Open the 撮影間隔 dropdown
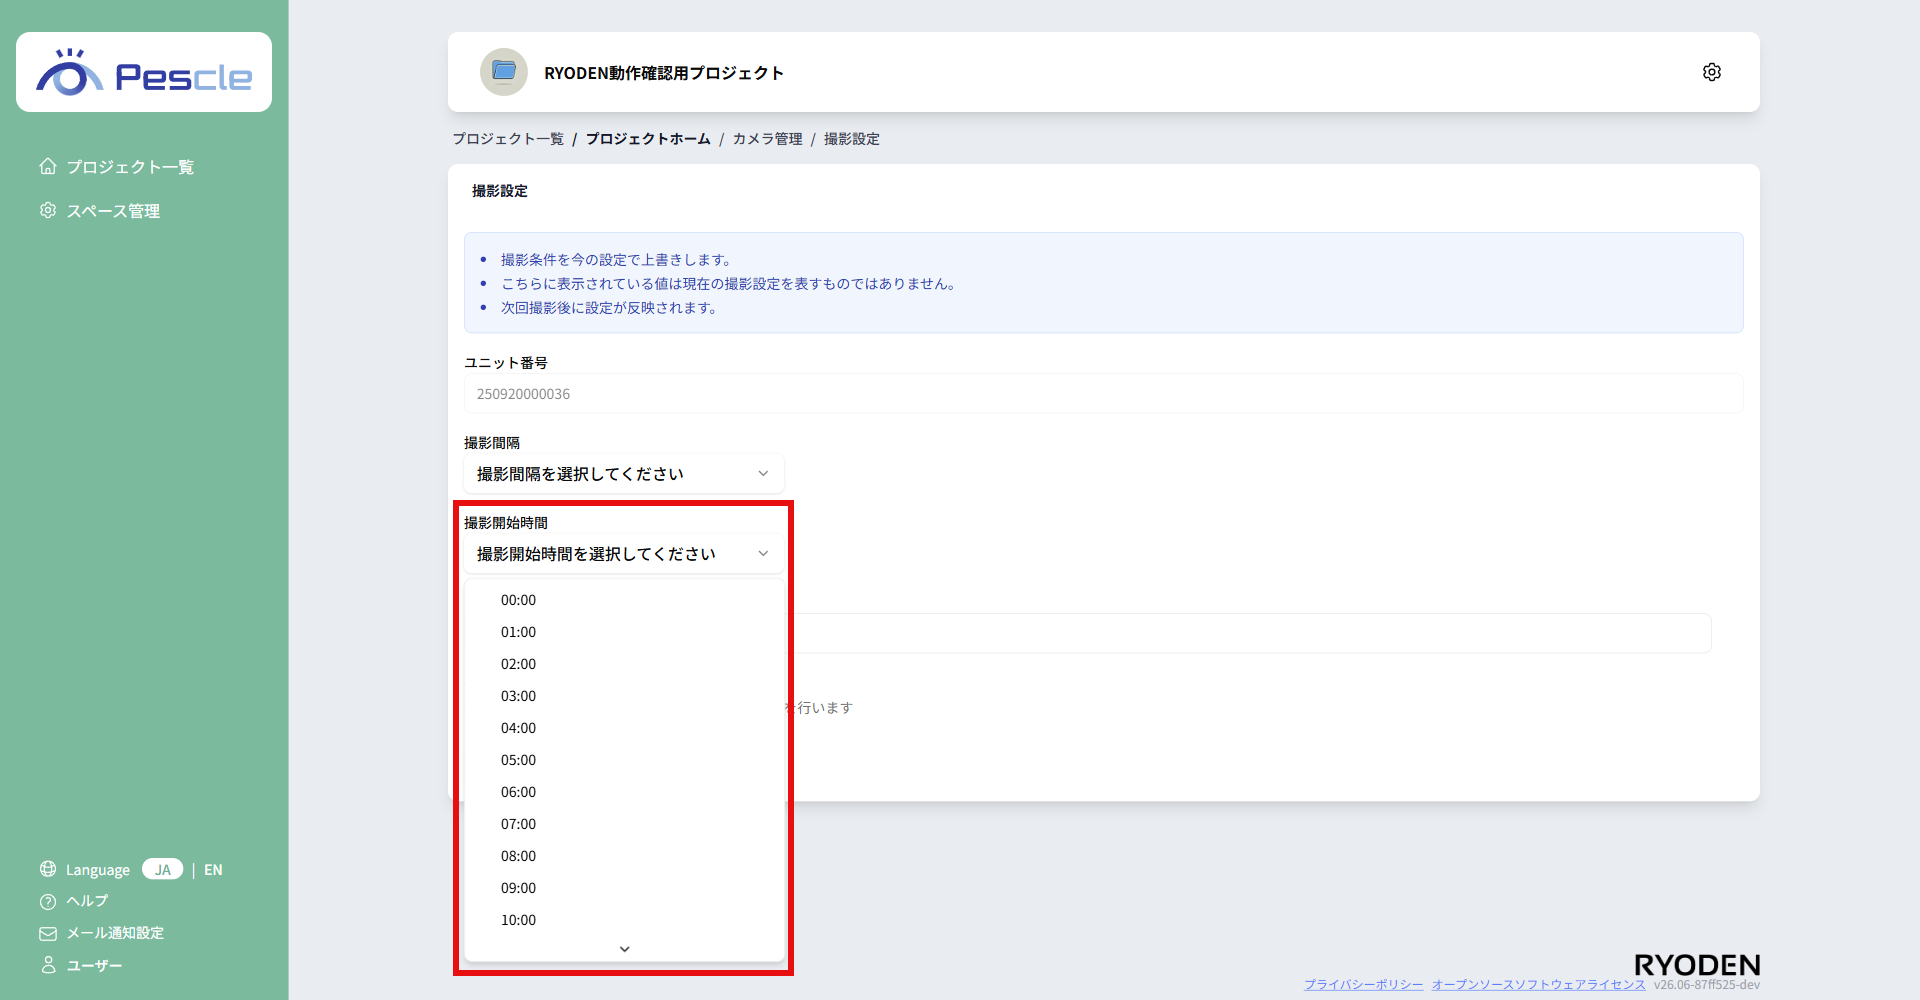This screenshot has height=1000, width=1920. [x=624, y=473]
